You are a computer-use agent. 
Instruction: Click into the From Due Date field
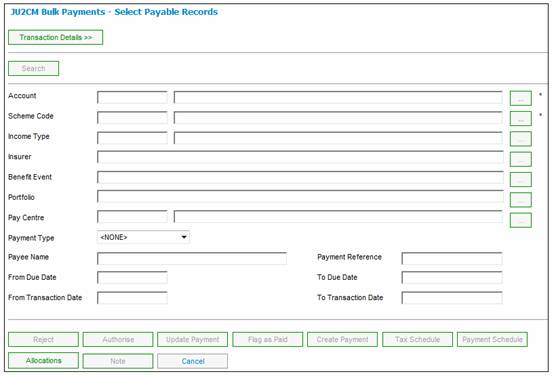click(132, 278)
